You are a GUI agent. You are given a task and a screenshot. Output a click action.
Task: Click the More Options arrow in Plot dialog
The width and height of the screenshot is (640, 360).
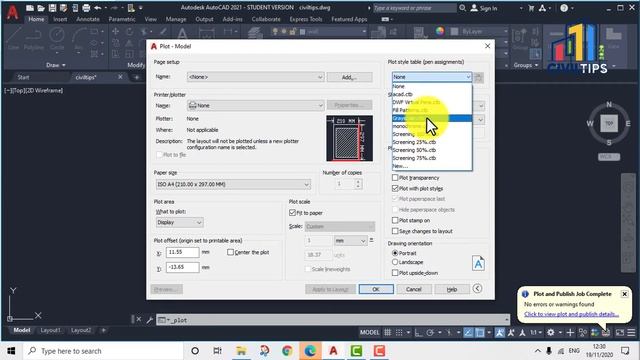pyautogui.click(x=477, y=289)
